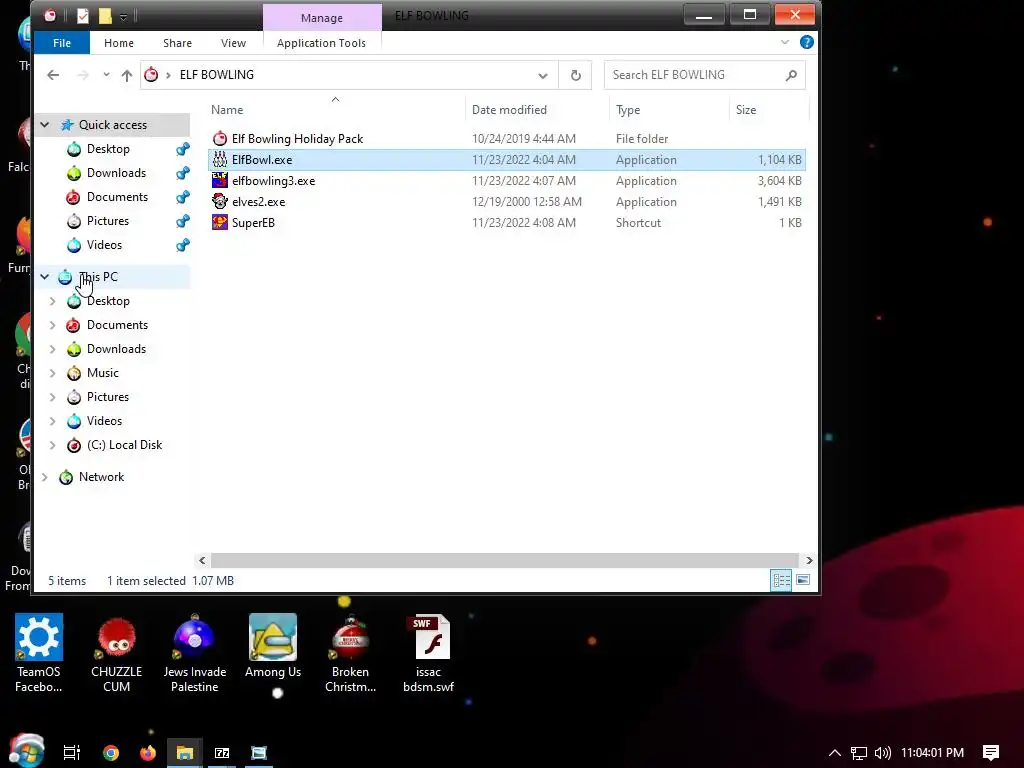Viewport: 1024px width, 768px height.
Task: Open the customize quick access toolbar dropdown
Action: tap(123, 17)
